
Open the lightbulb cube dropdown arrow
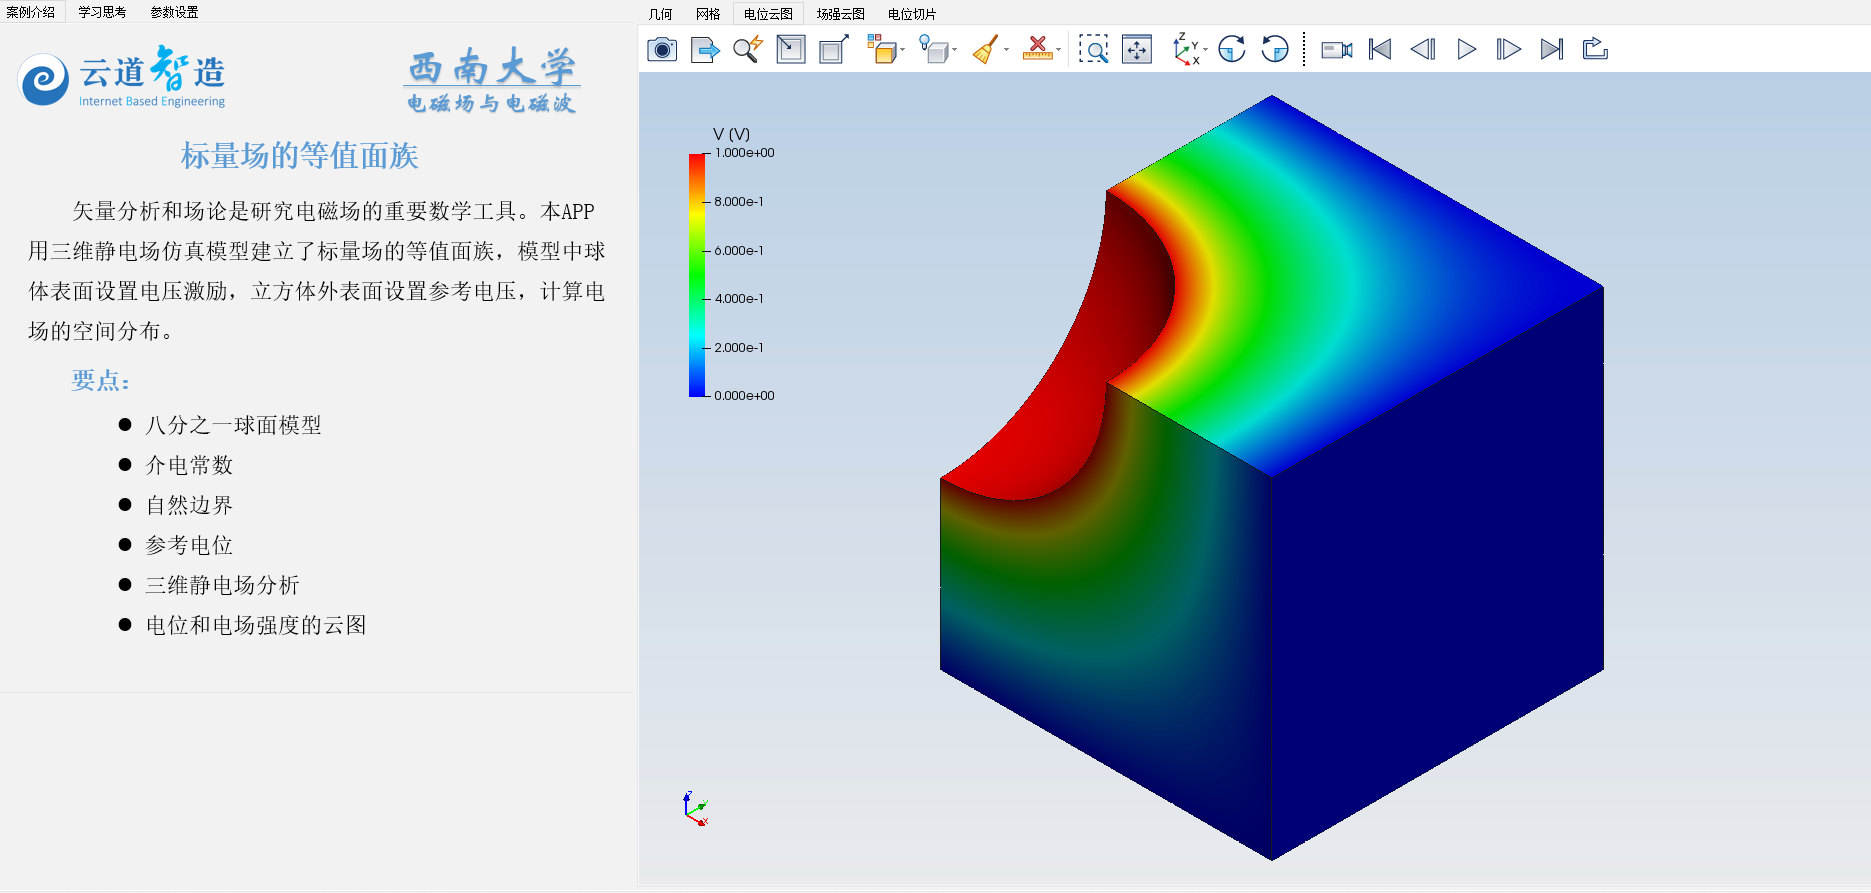click(x=955, y=50)
